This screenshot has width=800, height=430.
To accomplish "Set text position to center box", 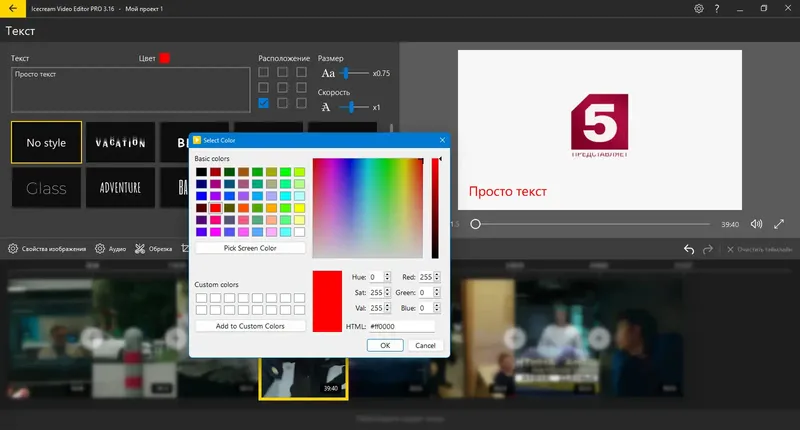I will pyautogui.click(x=282, y=87).
